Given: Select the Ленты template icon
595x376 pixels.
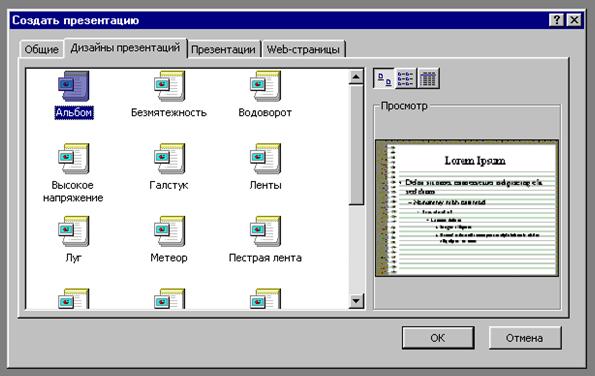Looking at the screenshot, I should point(265,159).
